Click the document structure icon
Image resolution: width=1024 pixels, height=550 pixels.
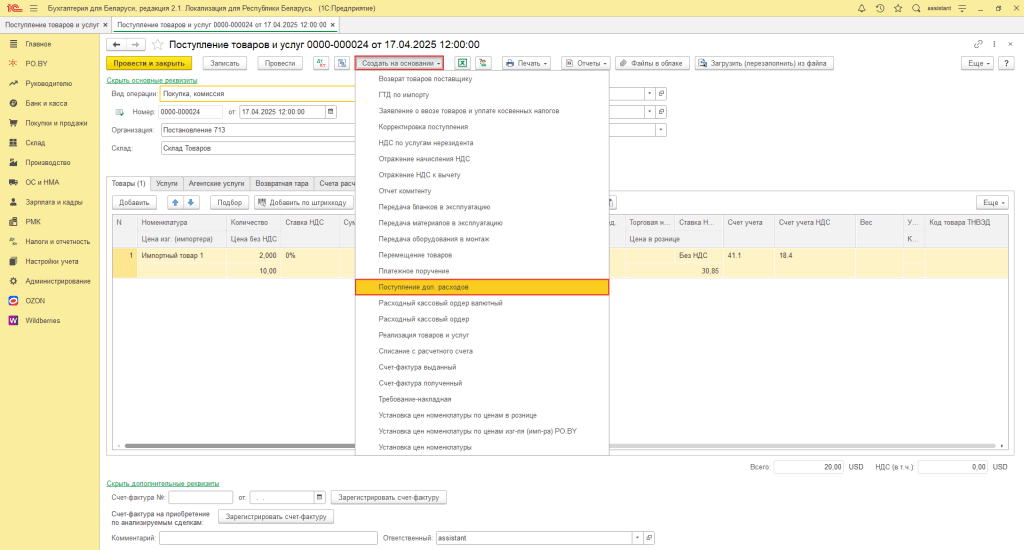[x=342, y=63]
